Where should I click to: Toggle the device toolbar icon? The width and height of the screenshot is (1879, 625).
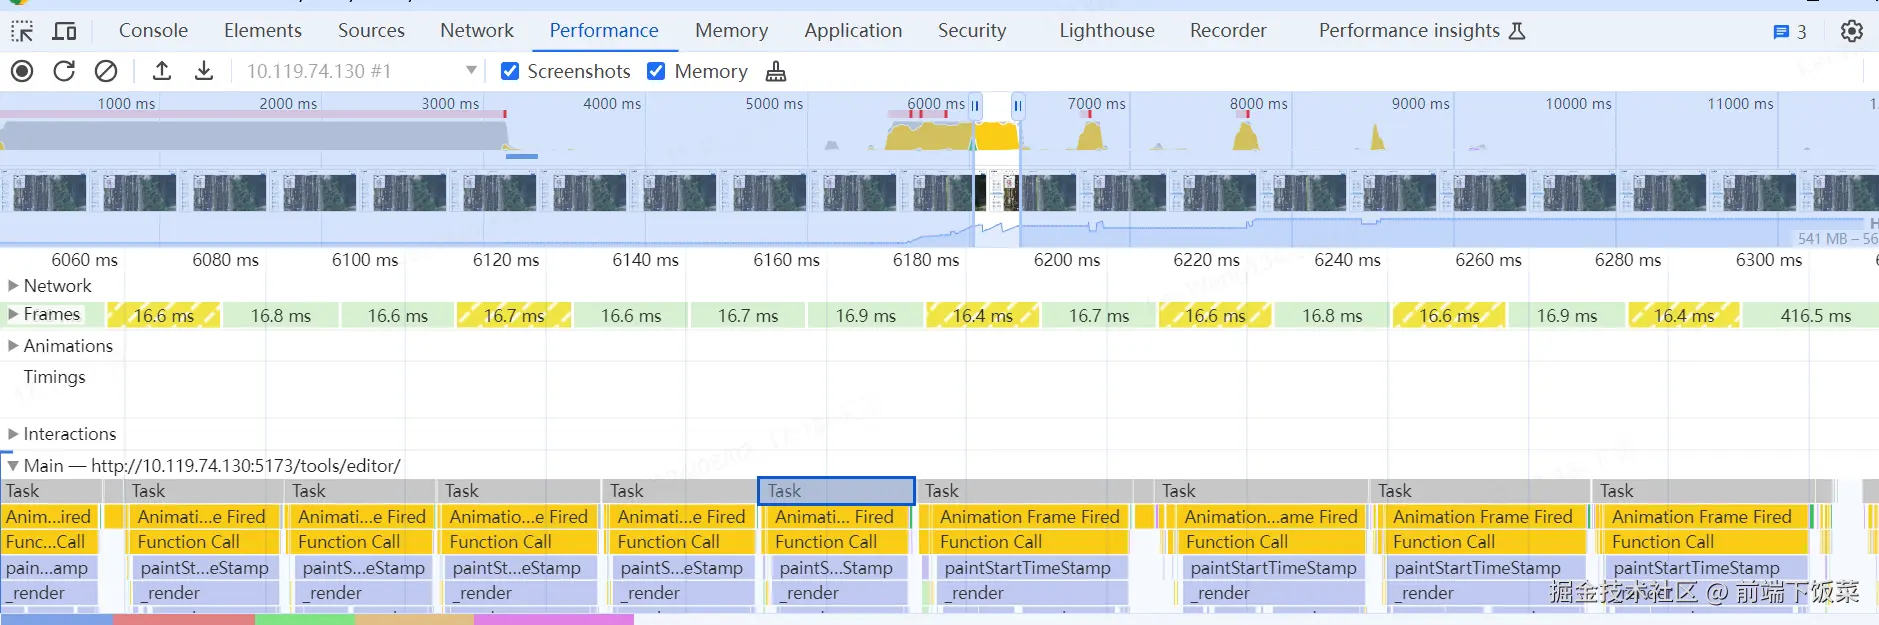click(64, 31)
